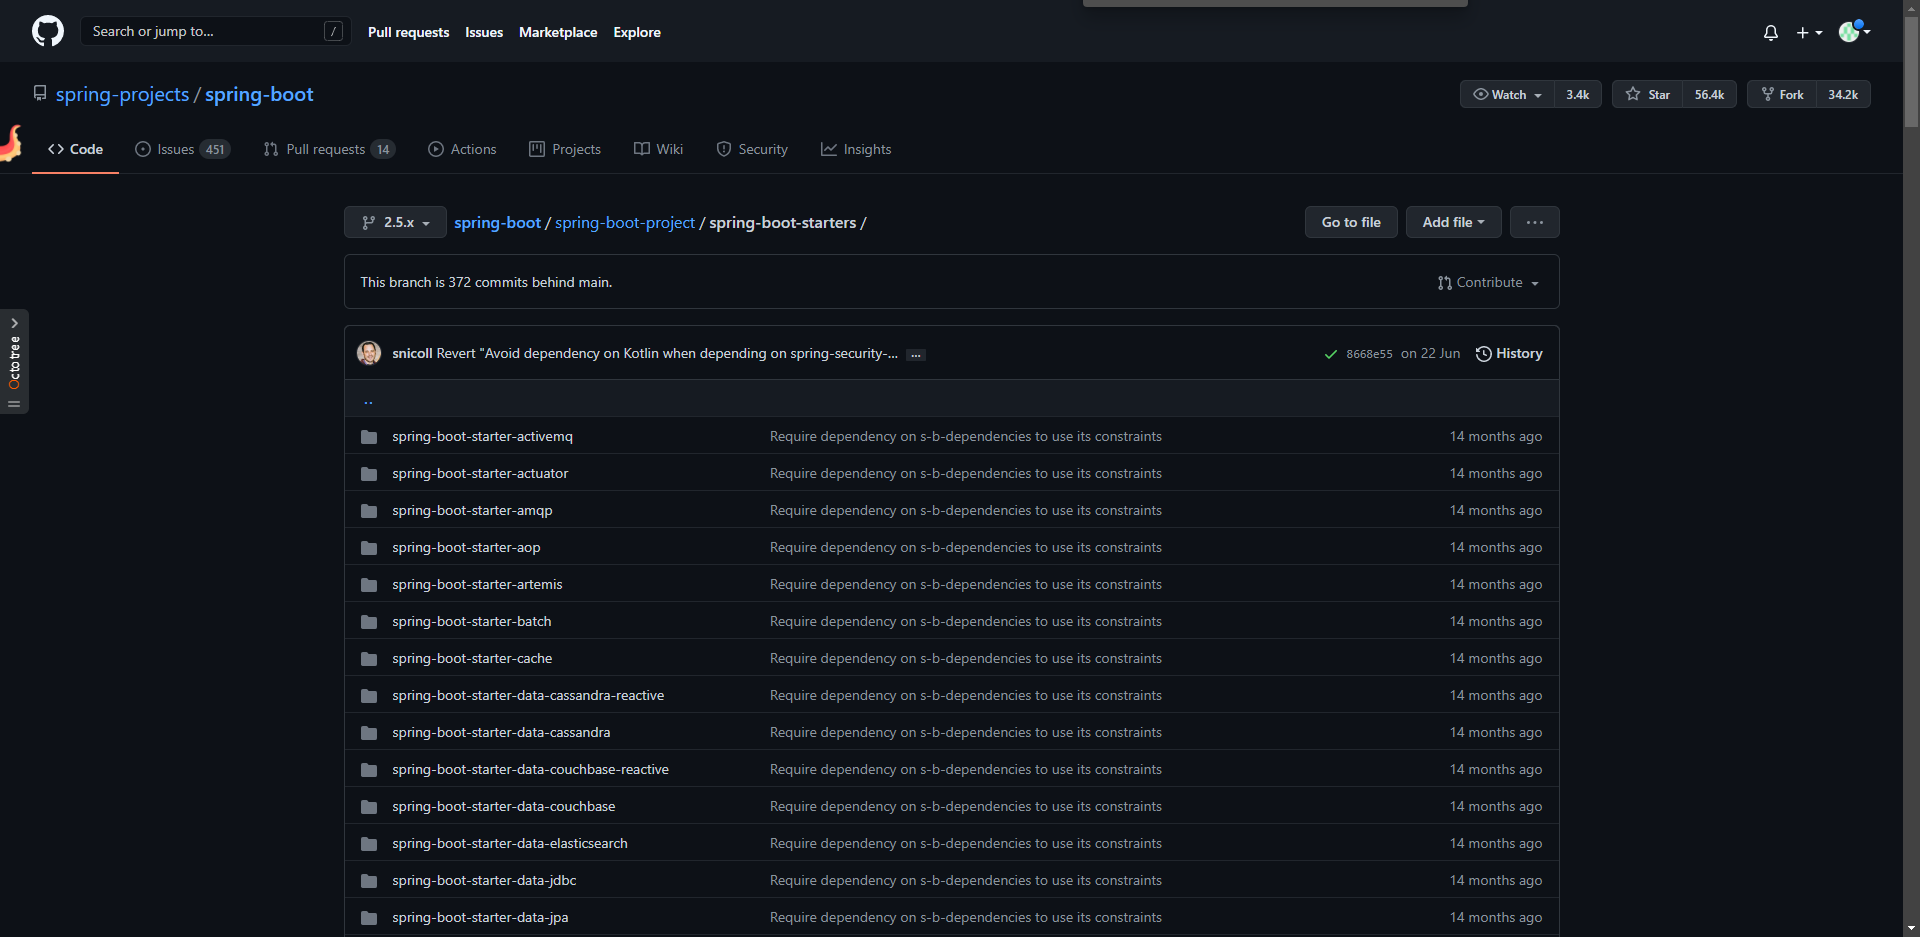The image size is (1920, 937).
Task: Open commit hash 8668e55
Action: pyautogui.click(x=1369, y=354)
